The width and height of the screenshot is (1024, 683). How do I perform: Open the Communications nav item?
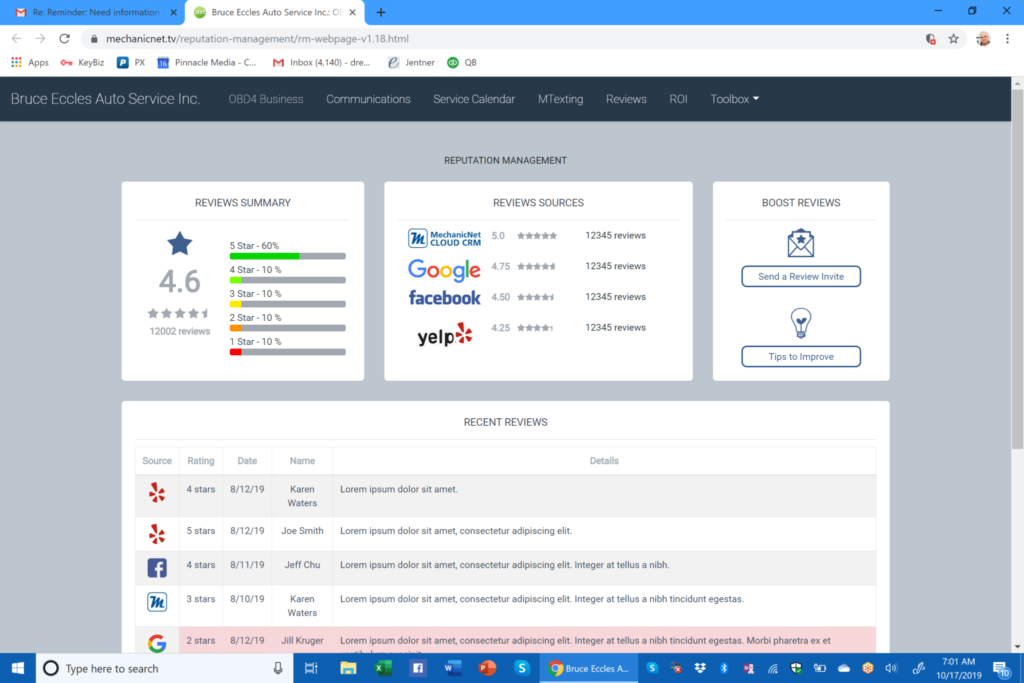pyautogui.click(x=368, y=99)
